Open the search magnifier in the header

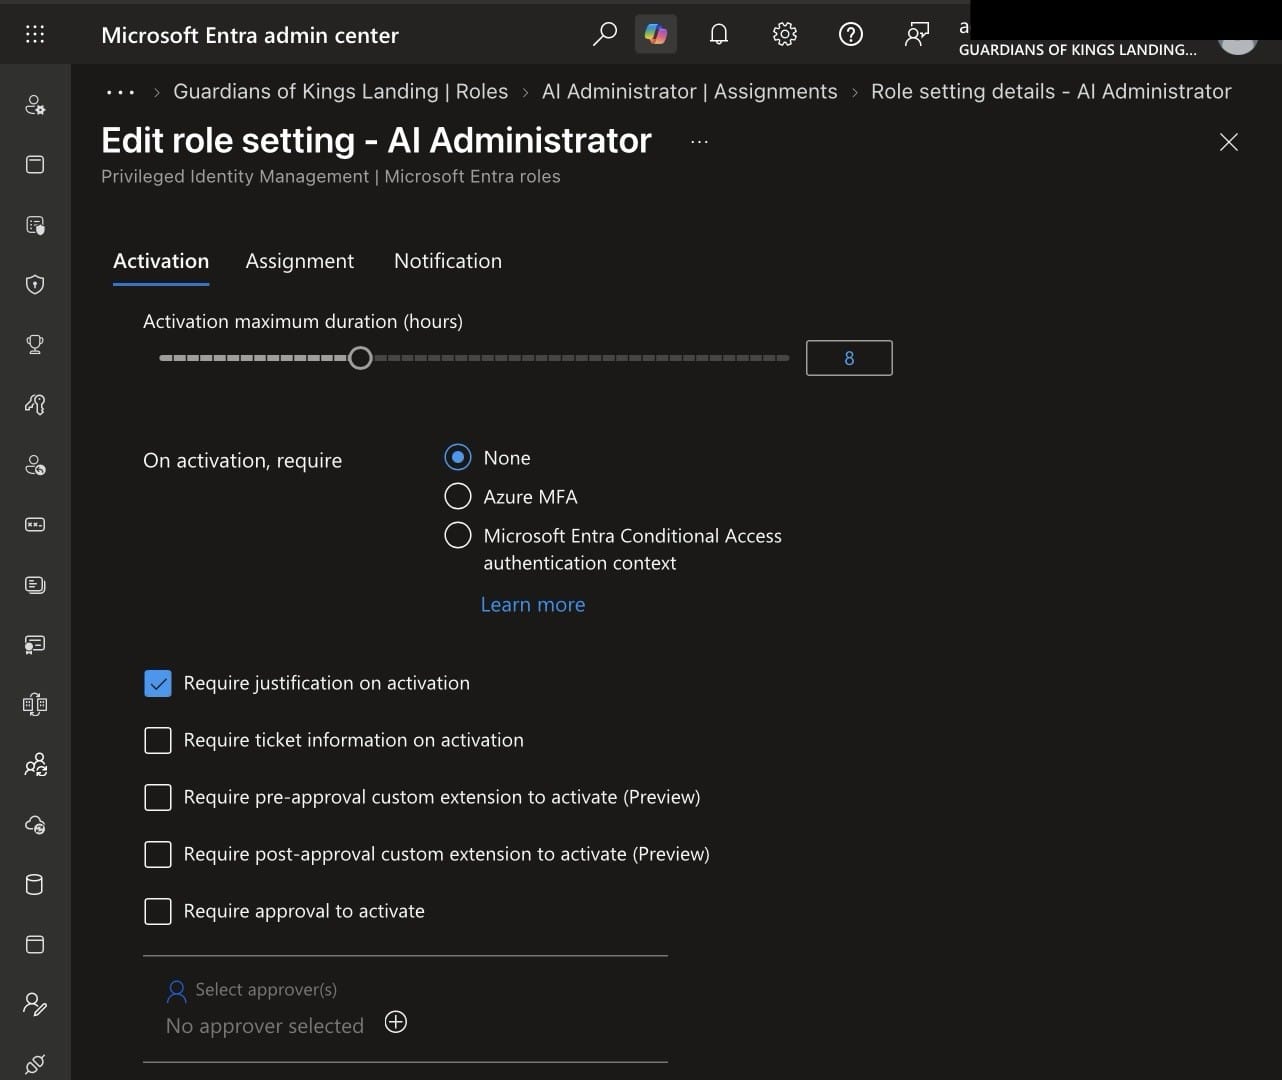(x=604, y=35)
